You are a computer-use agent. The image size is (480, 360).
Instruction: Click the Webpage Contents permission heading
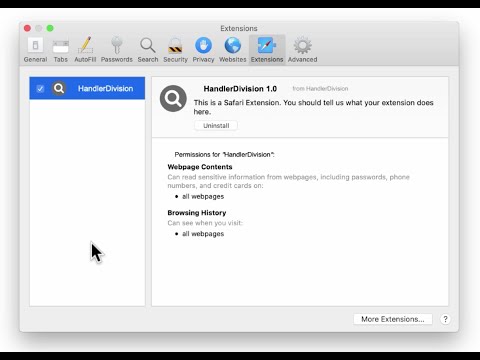(x=200, y=167)
